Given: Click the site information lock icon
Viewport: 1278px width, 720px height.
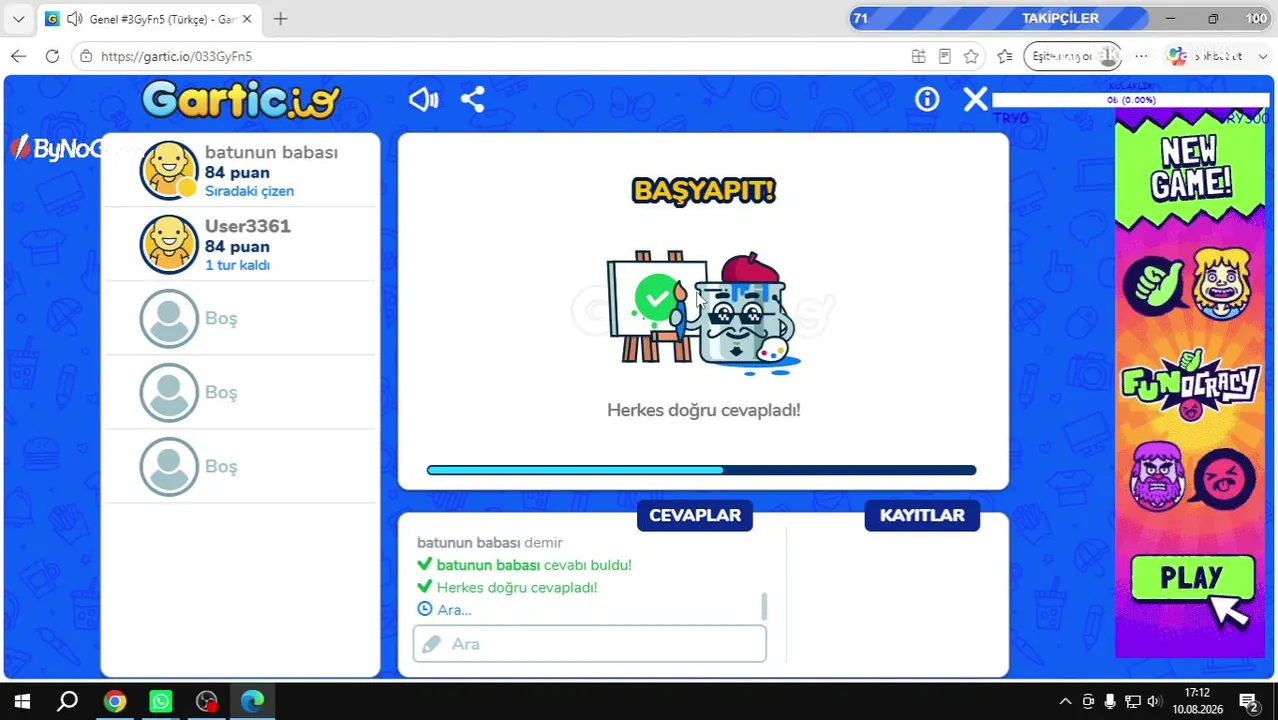Looking at the screenshot, I should (86, 56).
